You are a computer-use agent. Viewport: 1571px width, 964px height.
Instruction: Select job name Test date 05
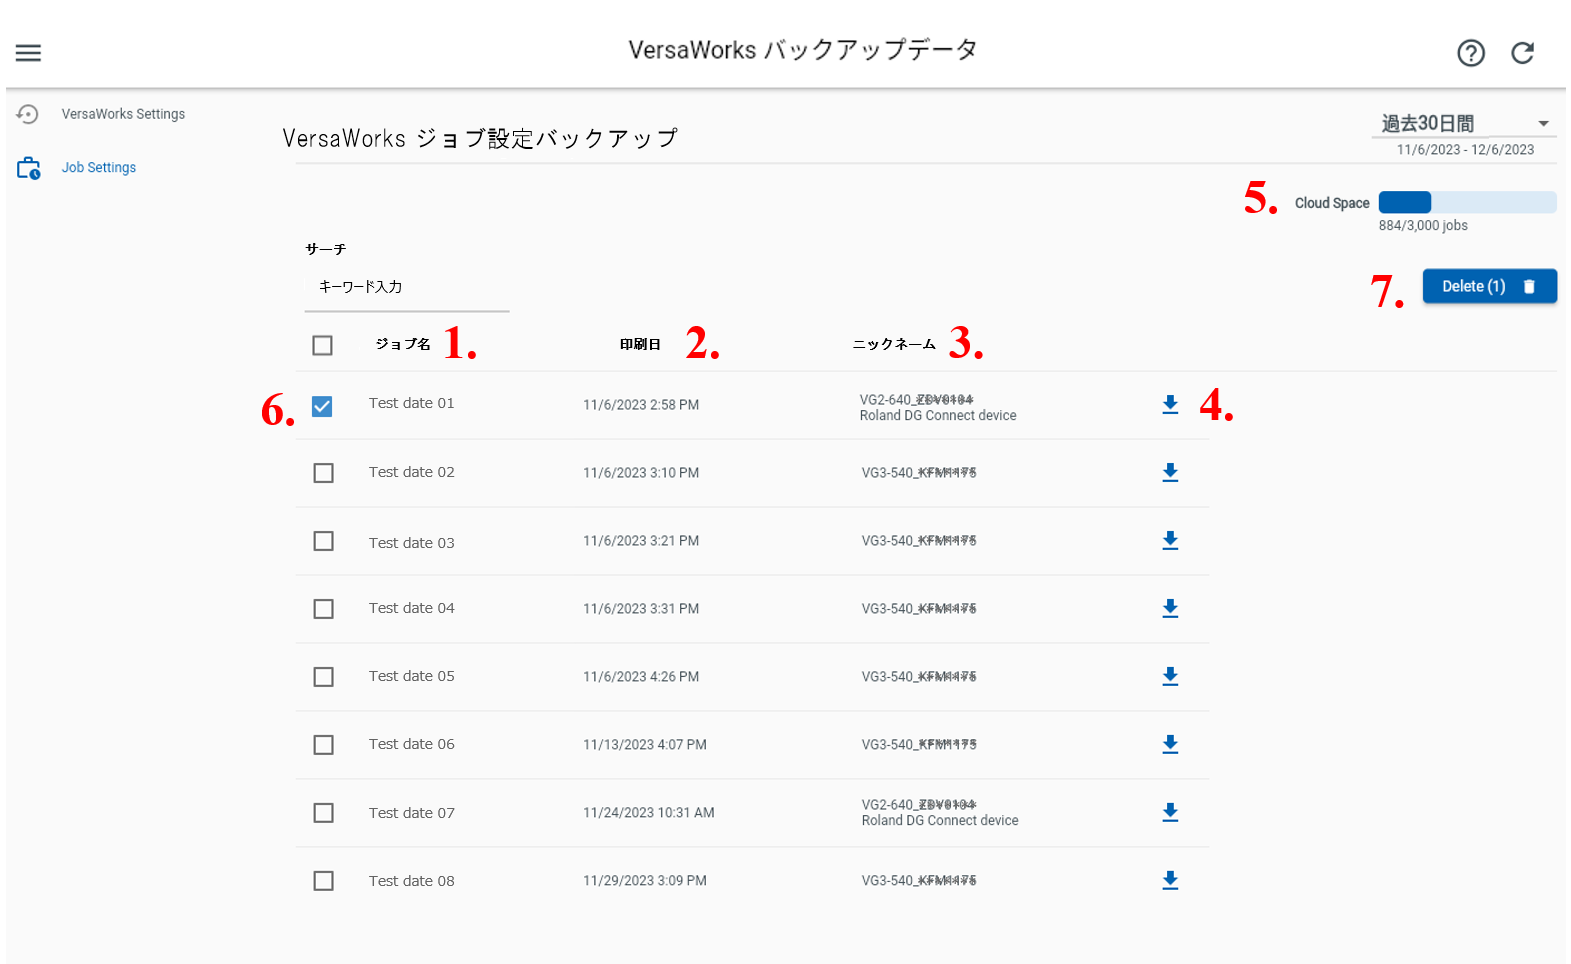(411, 676)
